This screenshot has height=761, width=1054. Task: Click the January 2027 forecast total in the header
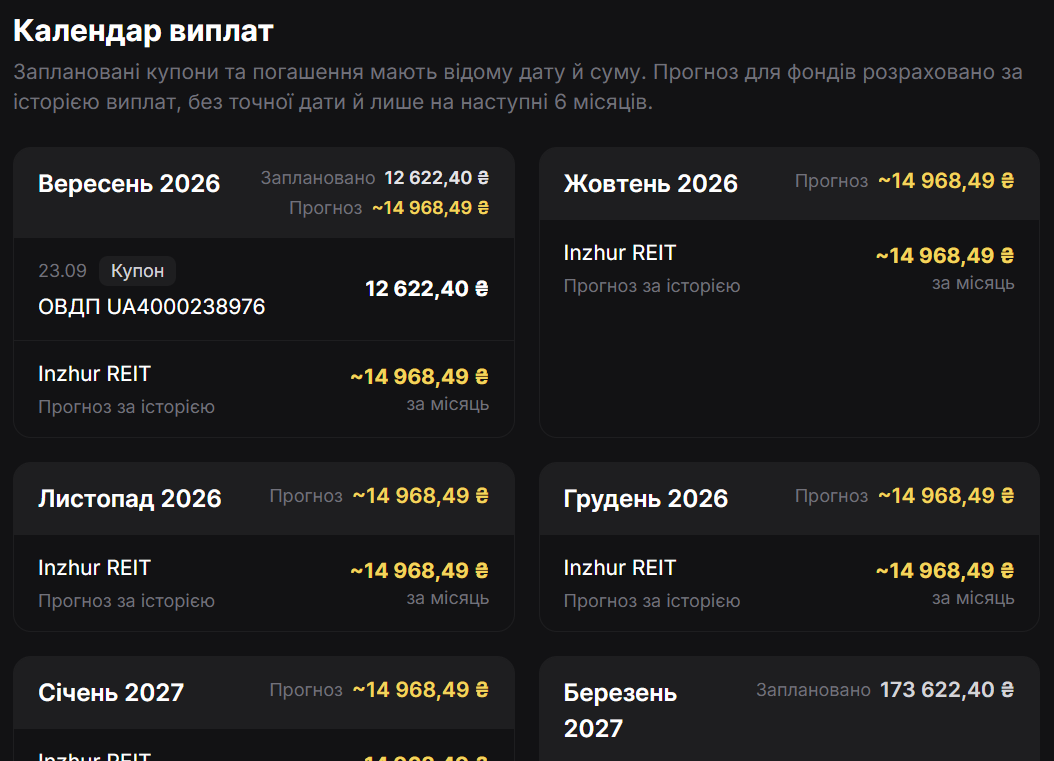click(x=421, y=690)
